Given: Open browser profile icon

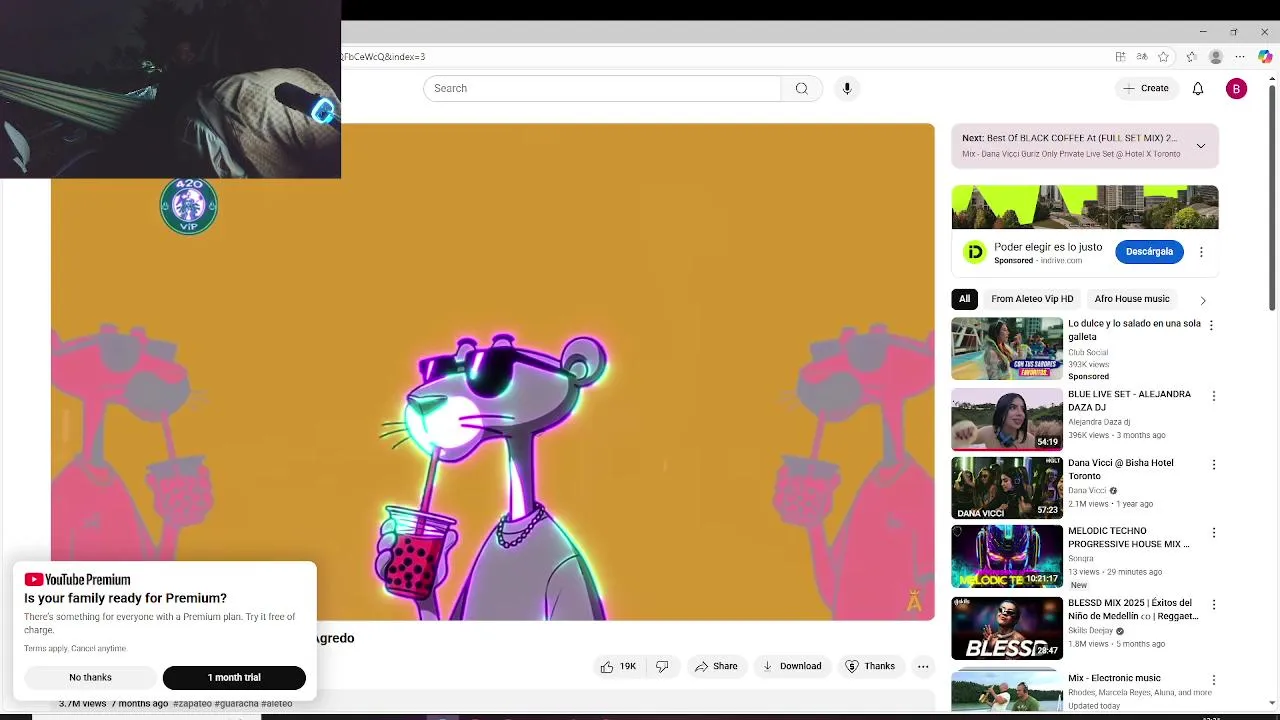Looking at the screenshot, I should click(1216, 57).
